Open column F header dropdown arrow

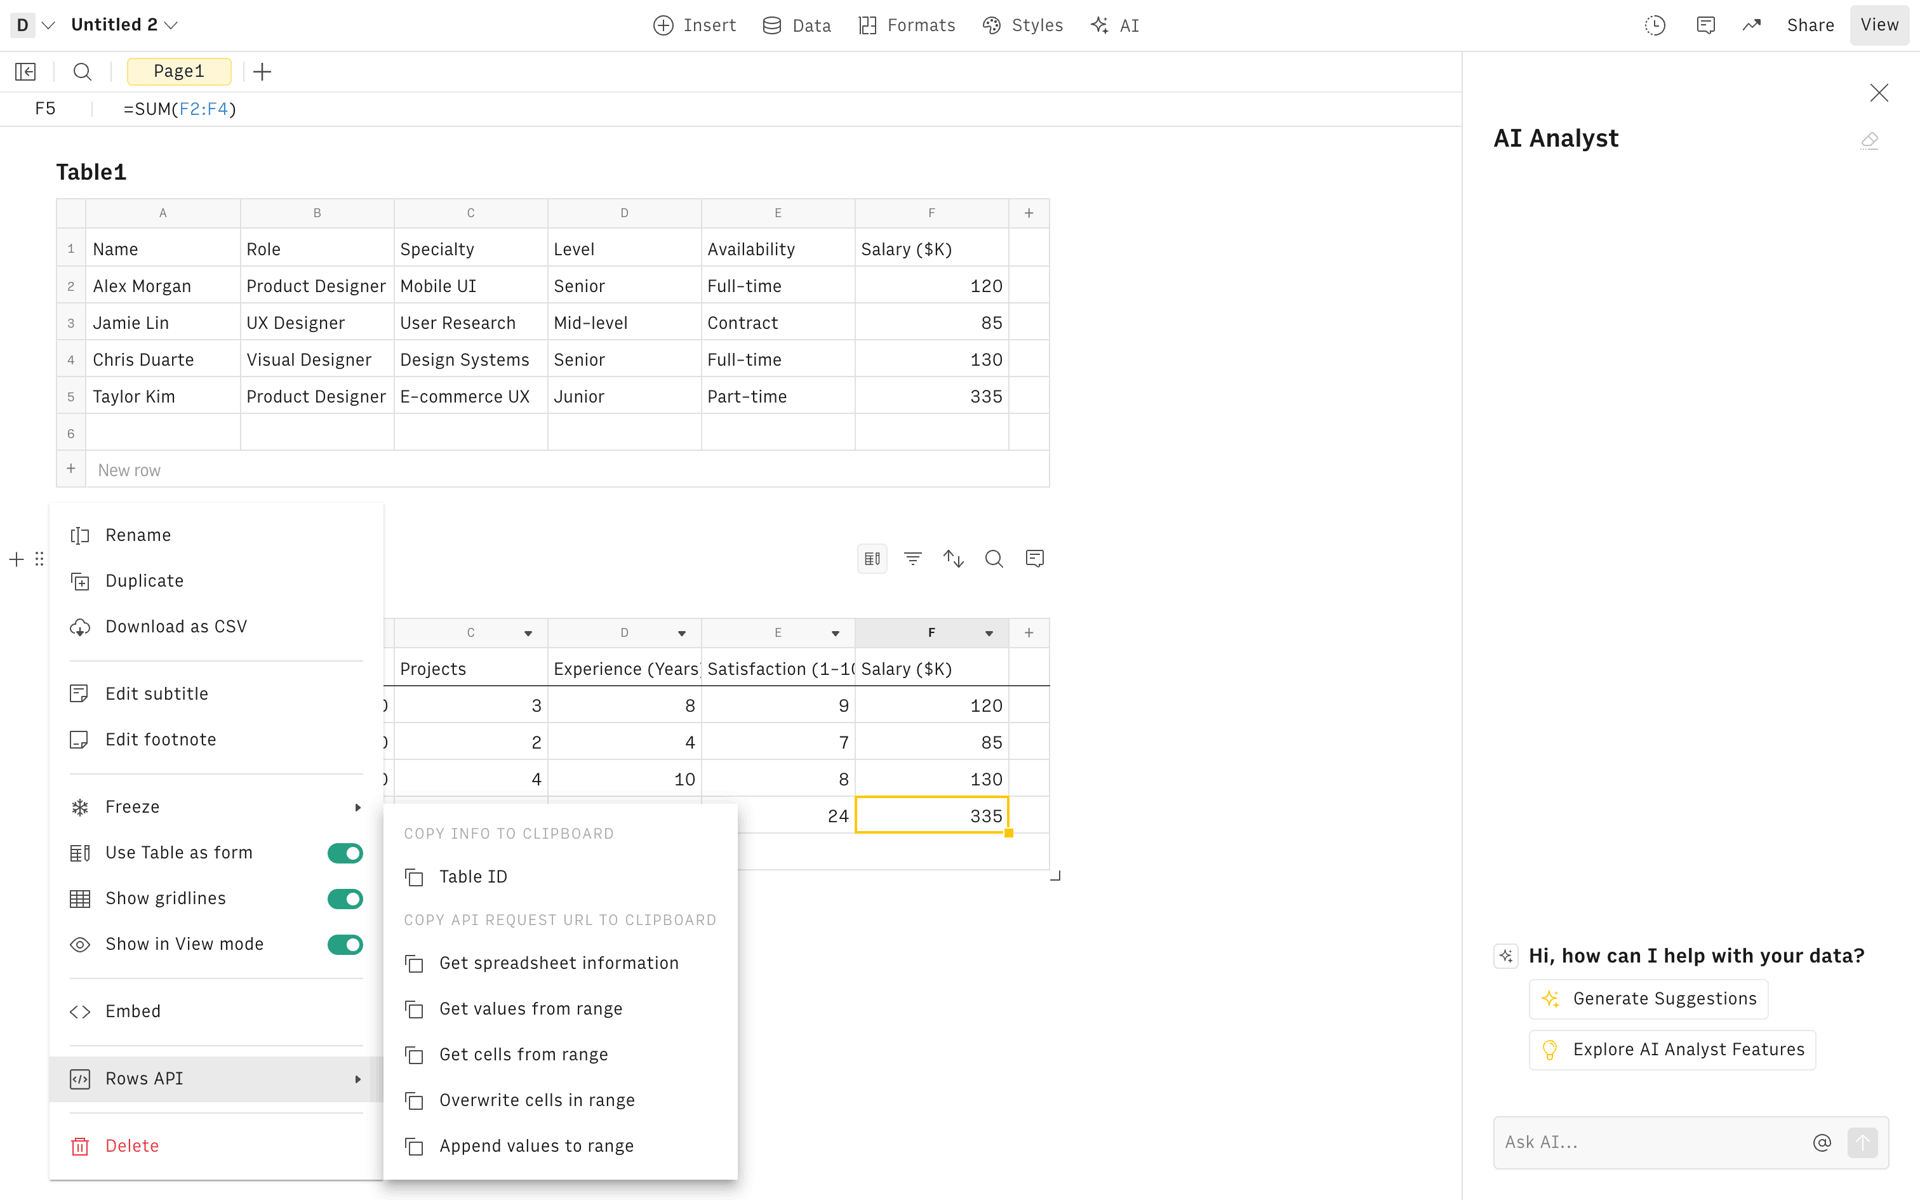pyautogui.click(x=989, y=634)
